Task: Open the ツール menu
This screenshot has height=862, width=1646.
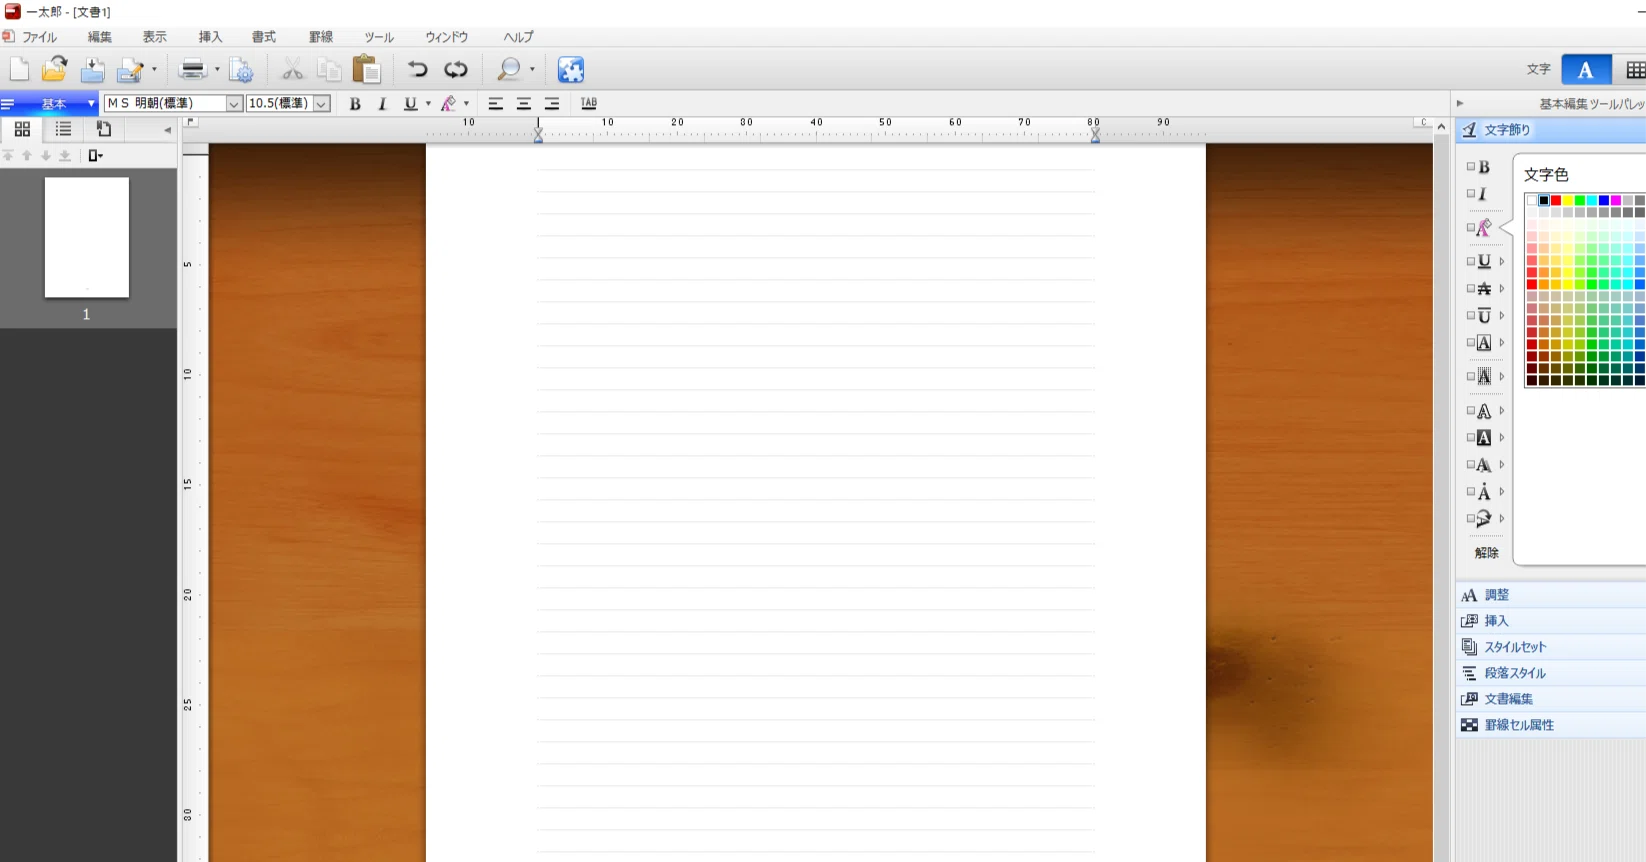Action: pyautogui.click(x=378, y=37)
